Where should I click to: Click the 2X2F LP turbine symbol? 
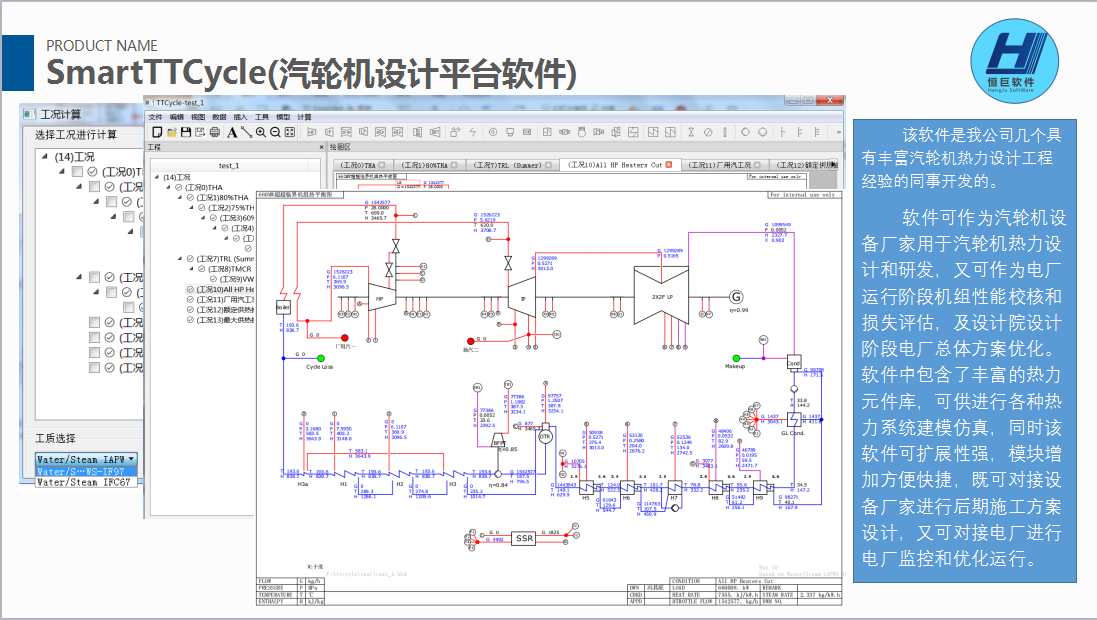(x=663, y=296)
